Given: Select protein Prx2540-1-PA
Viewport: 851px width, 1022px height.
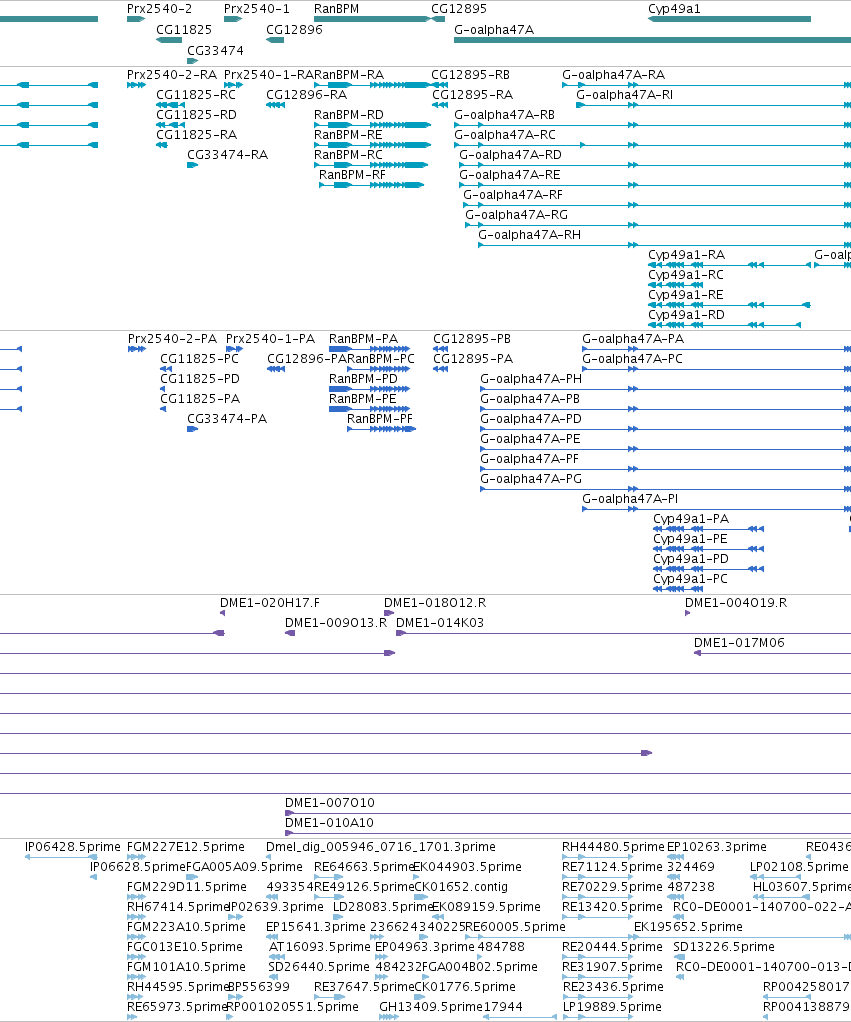Looking at the screenshot, I should pos(270,340).
